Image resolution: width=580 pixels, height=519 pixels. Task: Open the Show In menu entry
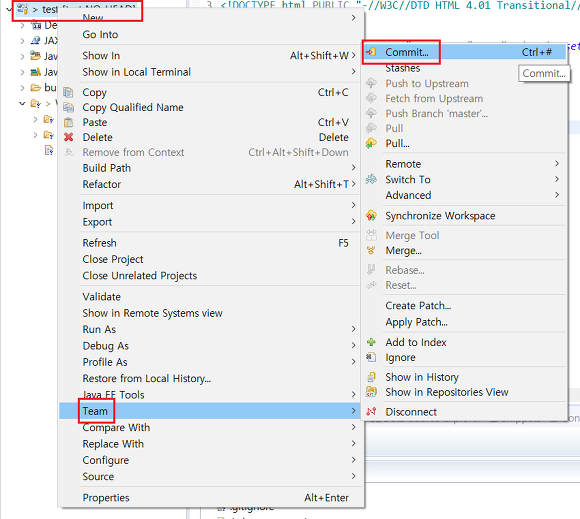point(211,55)
